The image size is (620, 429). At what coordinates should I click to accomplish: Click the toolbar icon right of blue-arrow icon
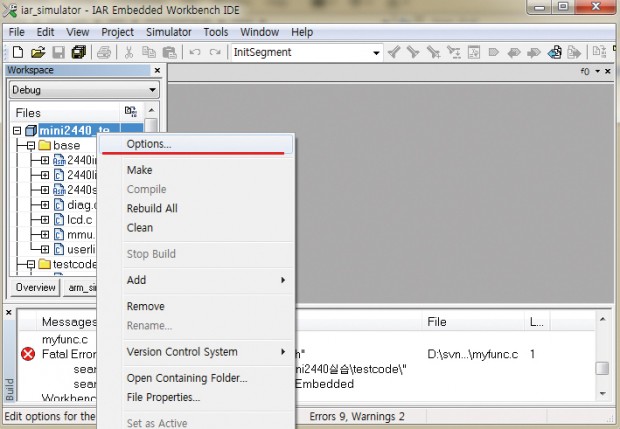point(574,52)
